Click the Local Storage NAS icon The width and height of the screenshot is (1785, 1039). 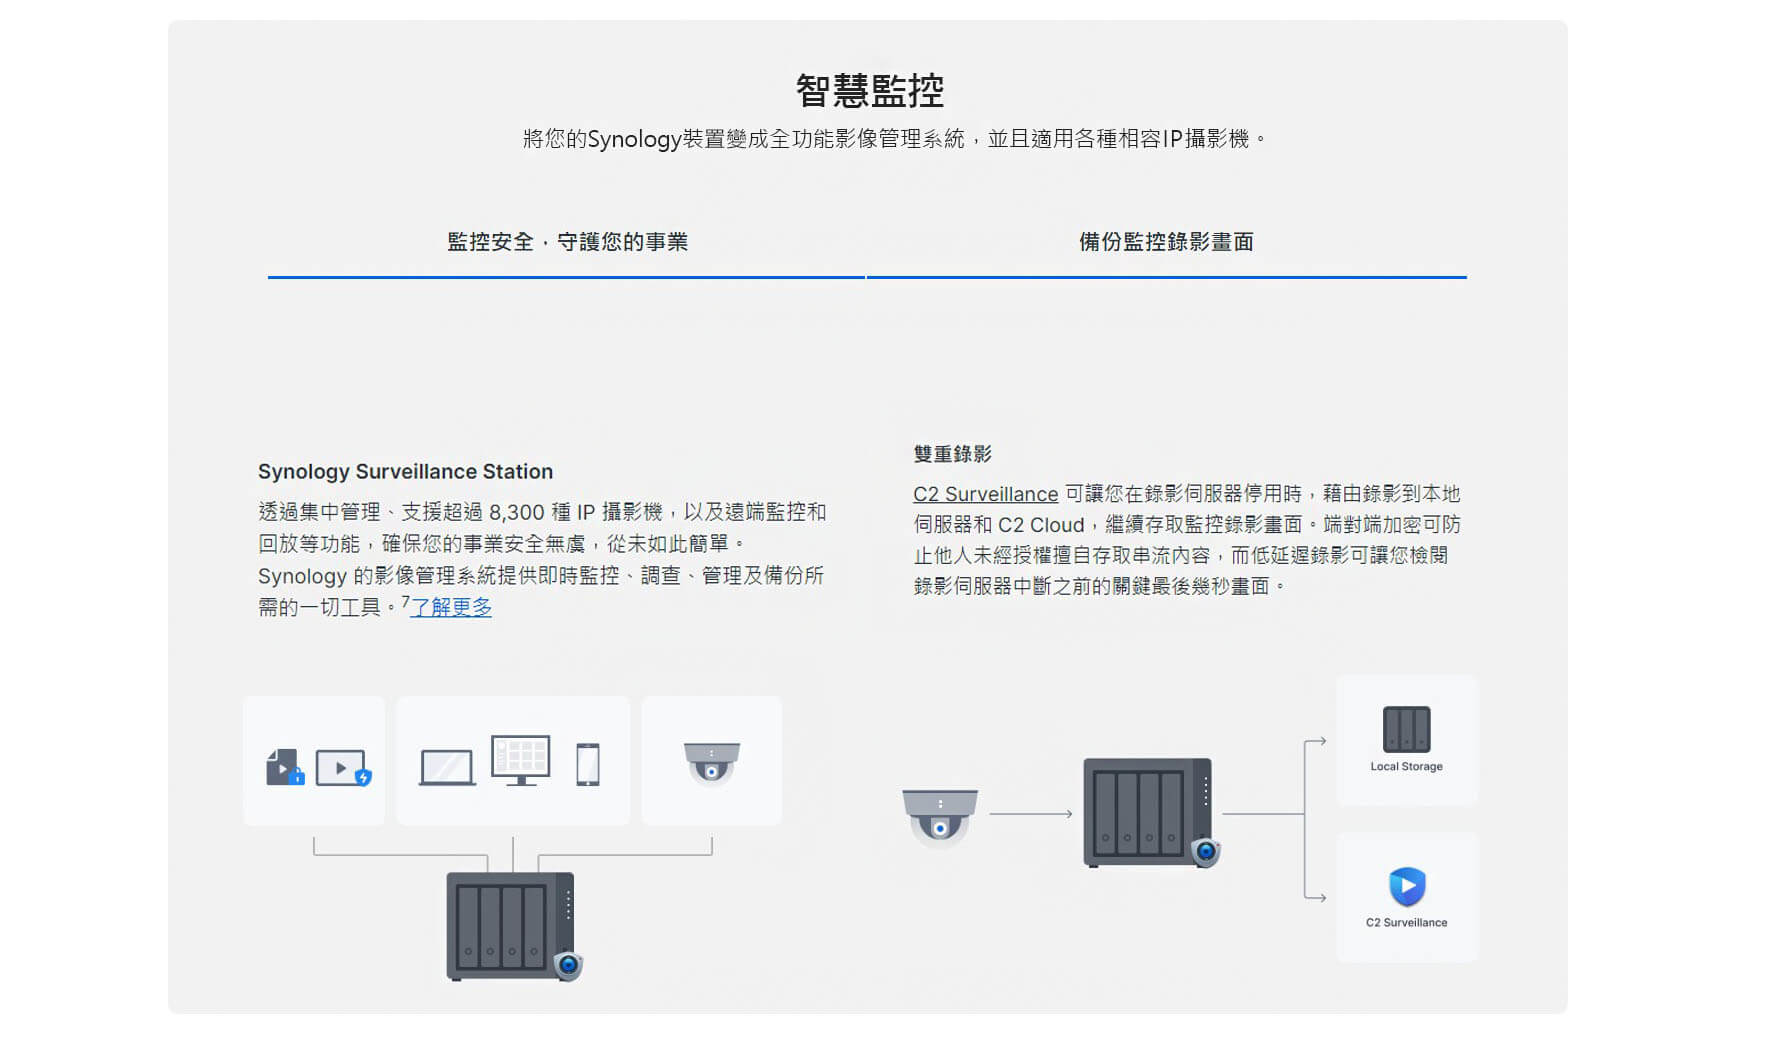1406,729
